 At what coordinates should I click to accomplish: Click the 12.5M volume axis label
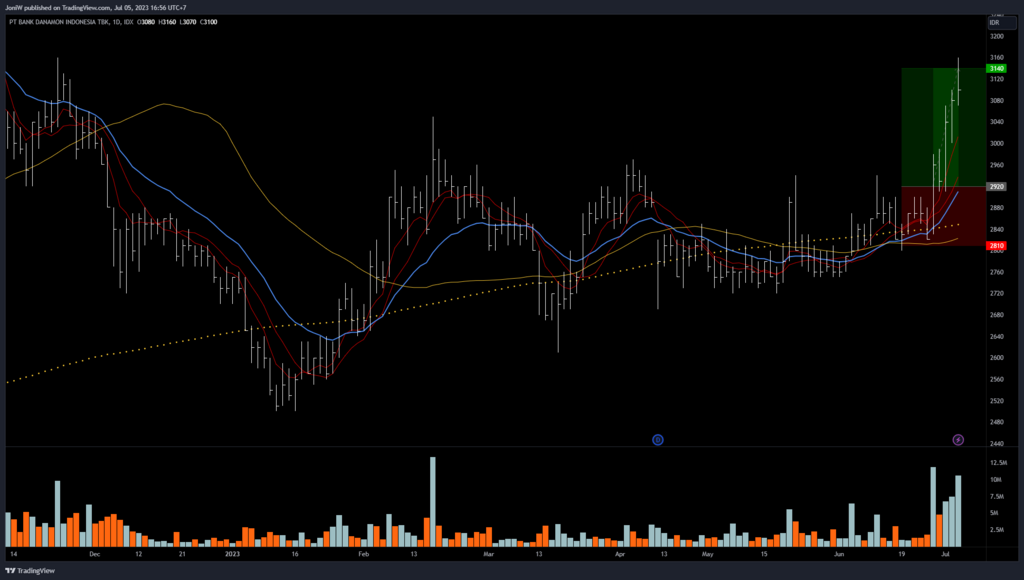(997, 463)
